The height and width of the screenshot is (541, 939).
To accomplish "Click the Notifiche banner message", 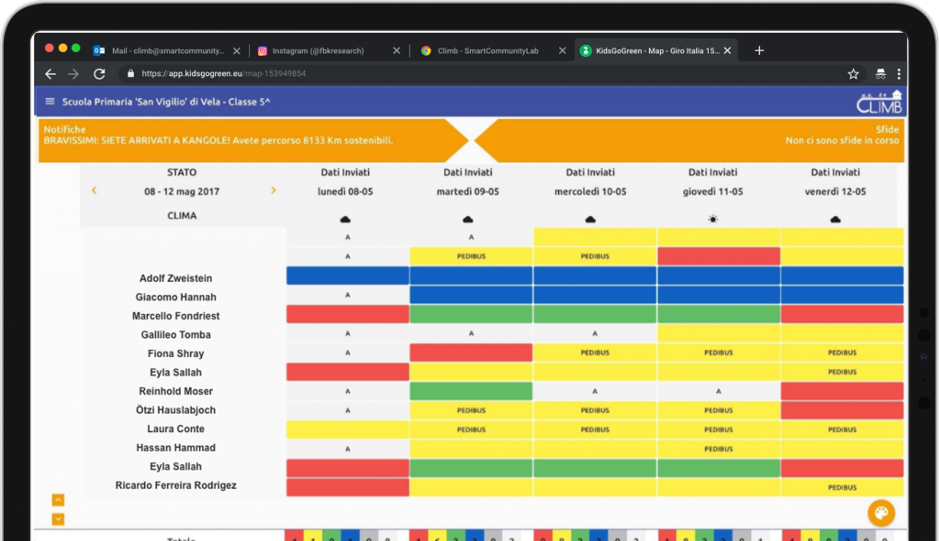I will [x=218, y=141].
